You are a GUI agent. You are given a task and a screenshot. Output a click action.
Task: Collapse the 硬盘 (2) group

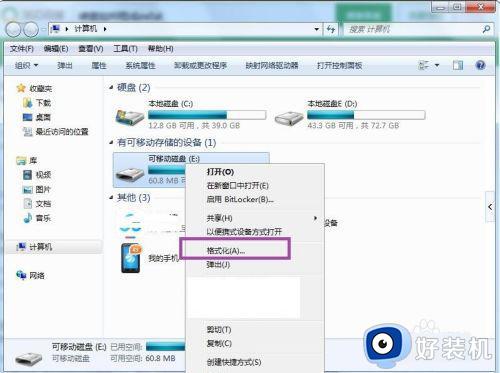111,87
